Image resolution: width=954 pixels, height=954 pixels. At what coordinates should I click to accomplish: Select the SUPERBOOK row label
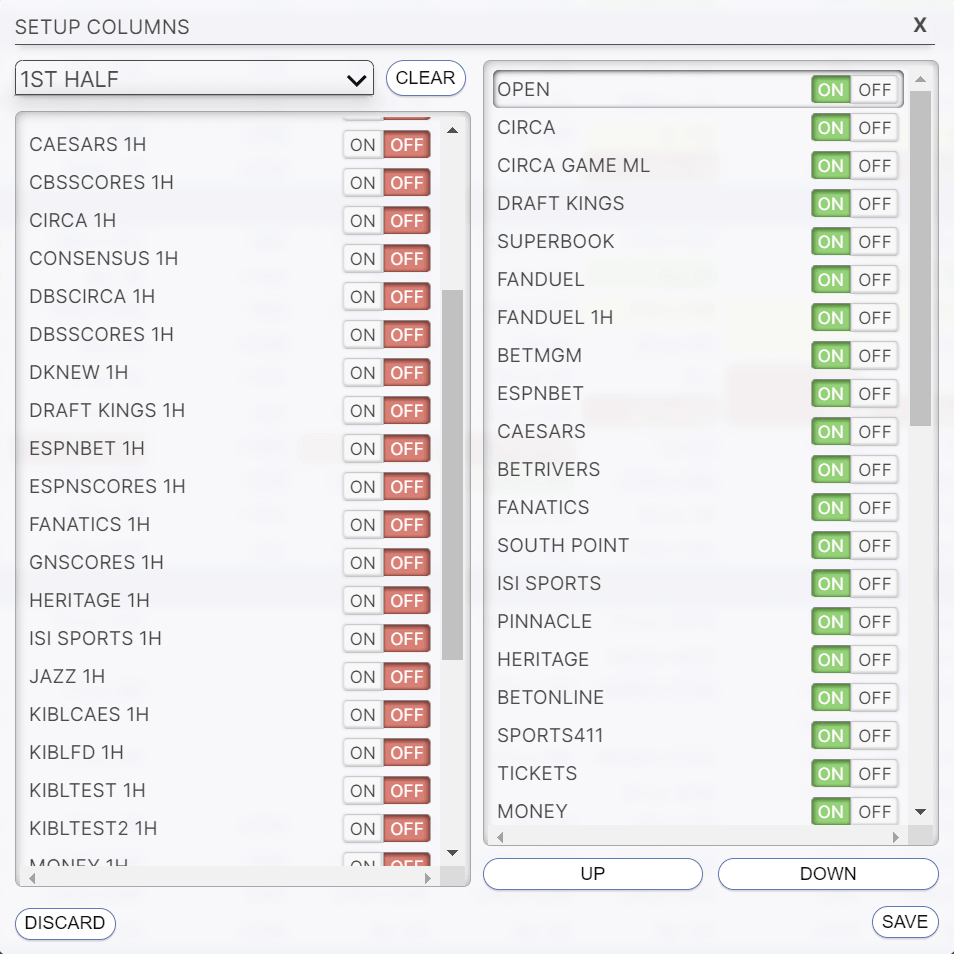(555, 242)
